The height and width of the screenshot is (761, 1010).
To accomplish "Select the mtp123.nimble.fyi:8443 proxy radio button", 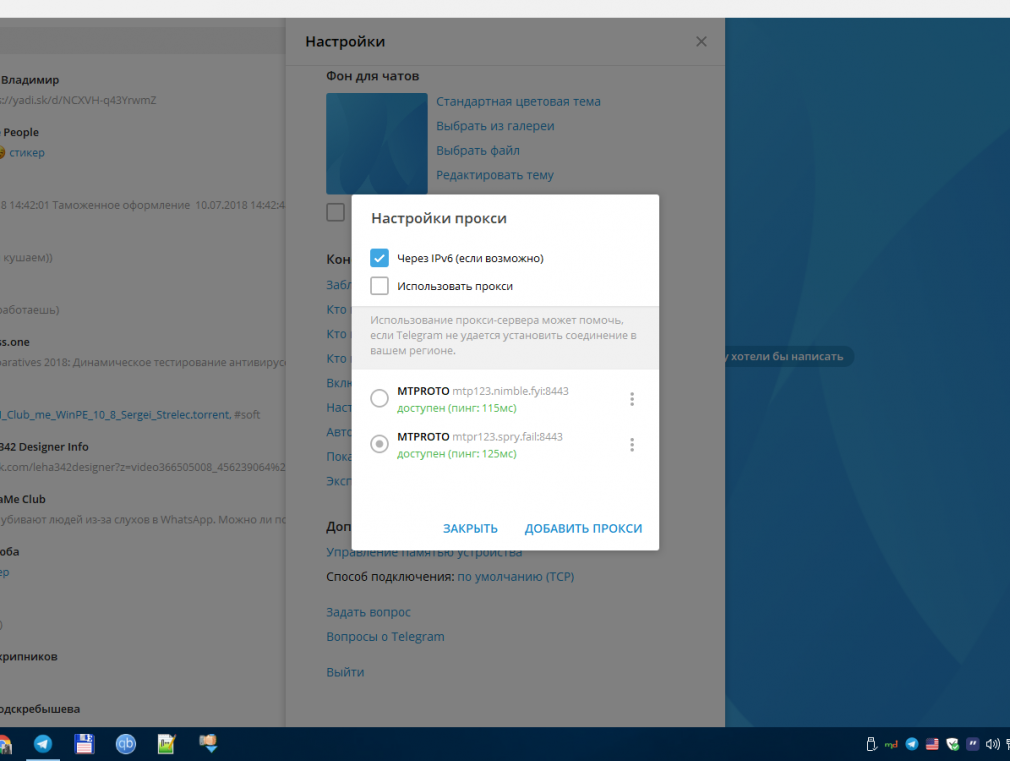I will (379, 398).
